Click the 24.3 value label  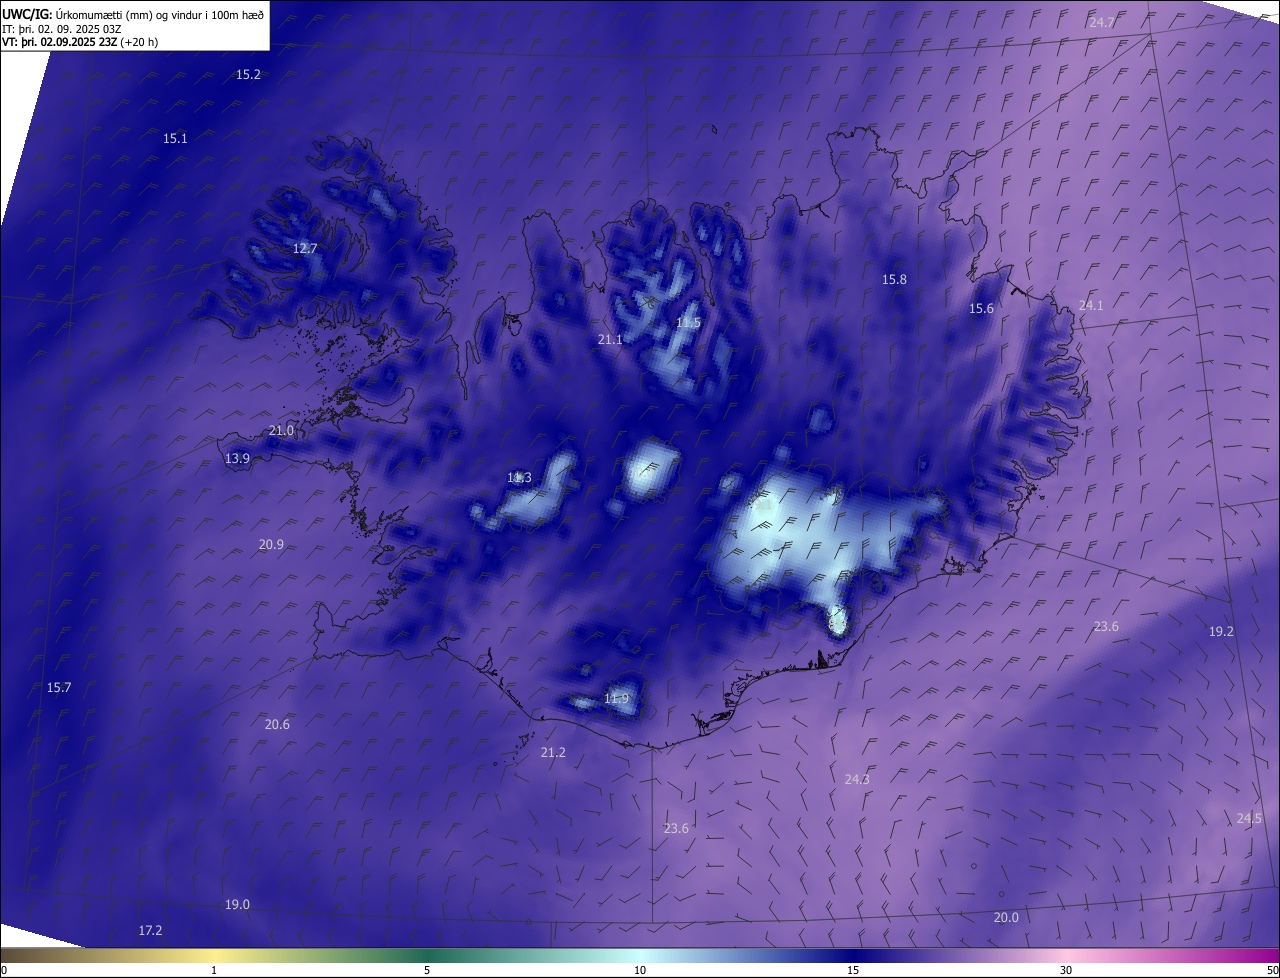click(857, 780)
